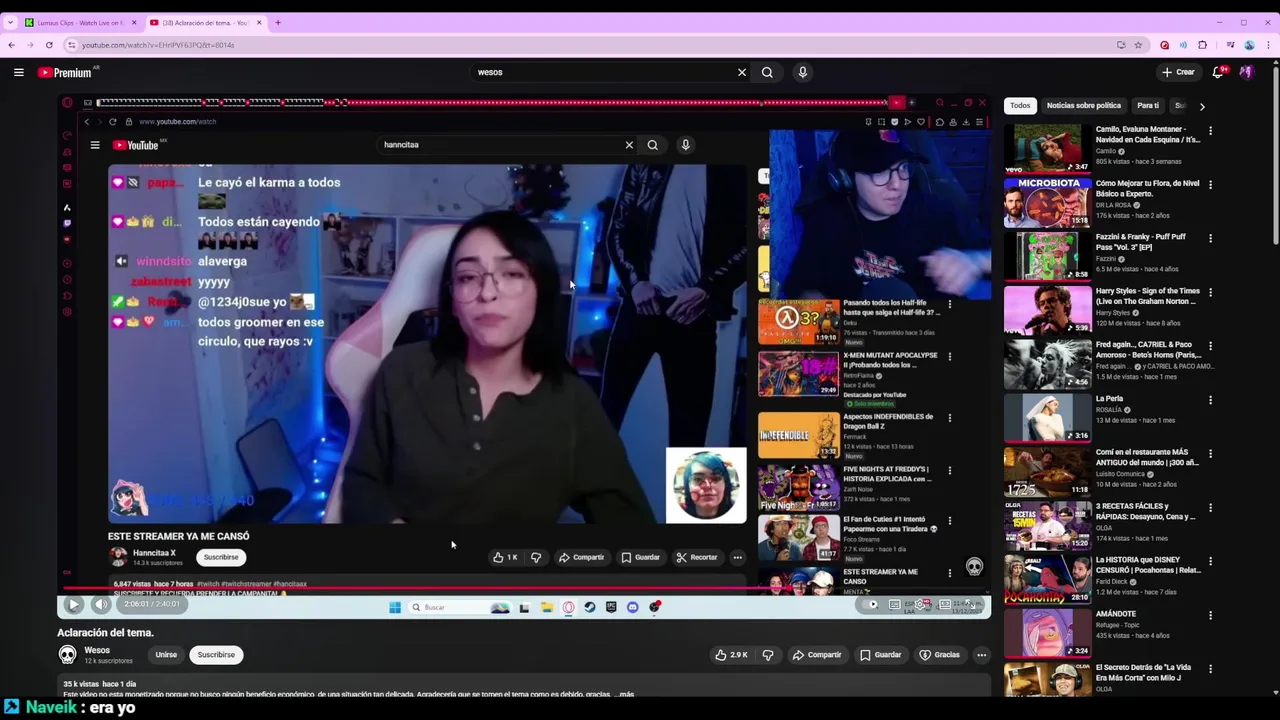Open the Chrome three-dot menu
The width and height of the screenshot is (1280, 720).
click(1268, 45)
